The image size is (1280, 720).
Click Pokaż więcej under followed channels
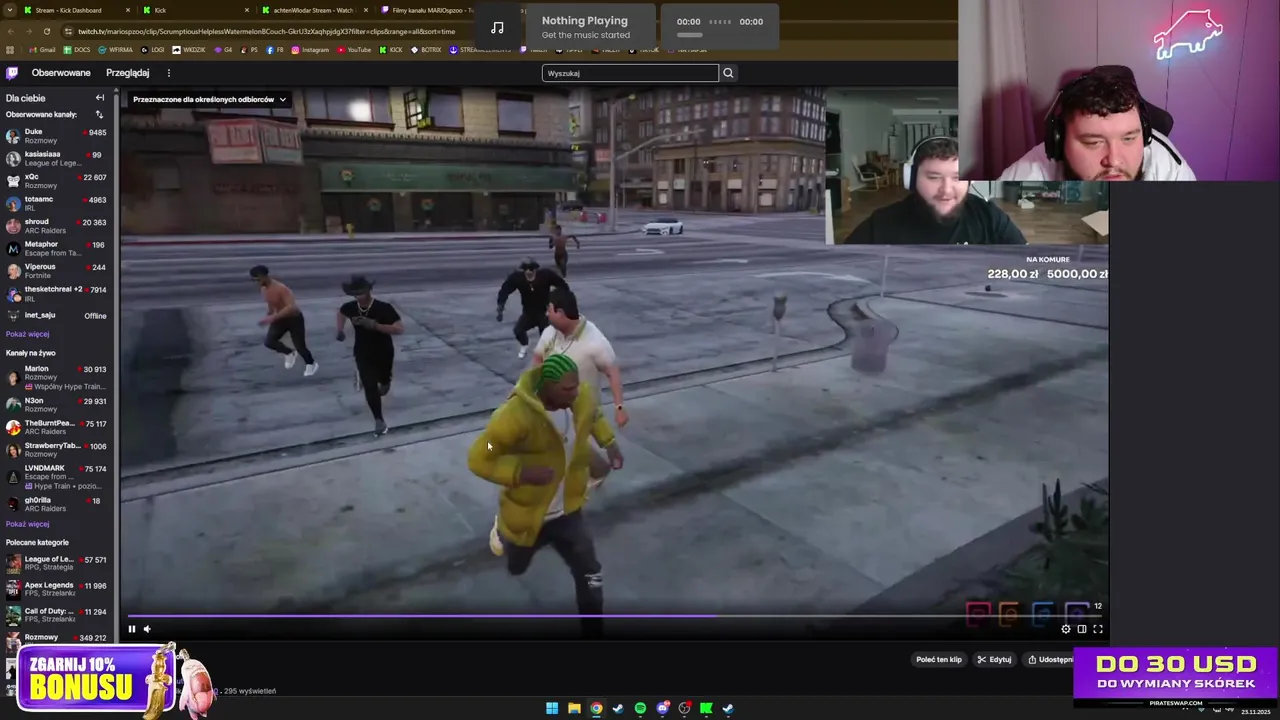pyautogui.click(x=27, y=334)
